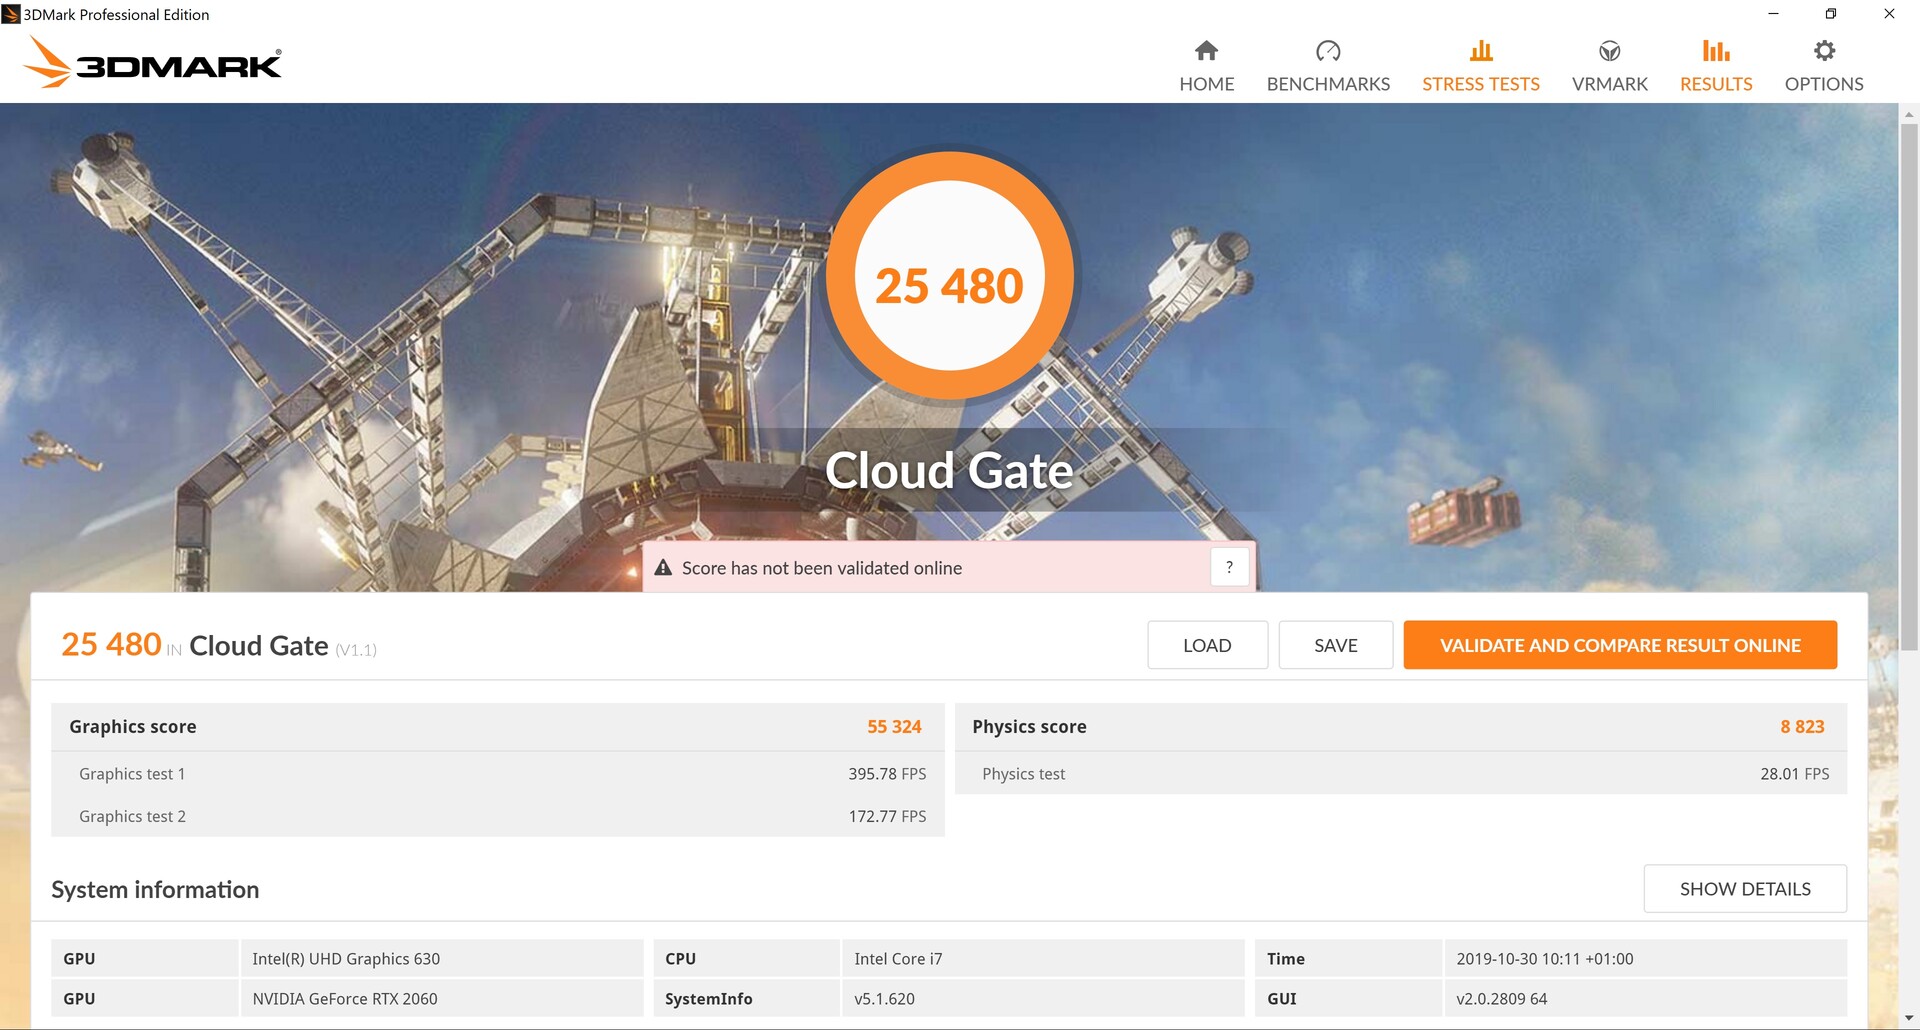This screenshot has height=1030, width=1920.
Task: Click Intel(R) UHD Graphics 630 cell
Action: (442, 958)
